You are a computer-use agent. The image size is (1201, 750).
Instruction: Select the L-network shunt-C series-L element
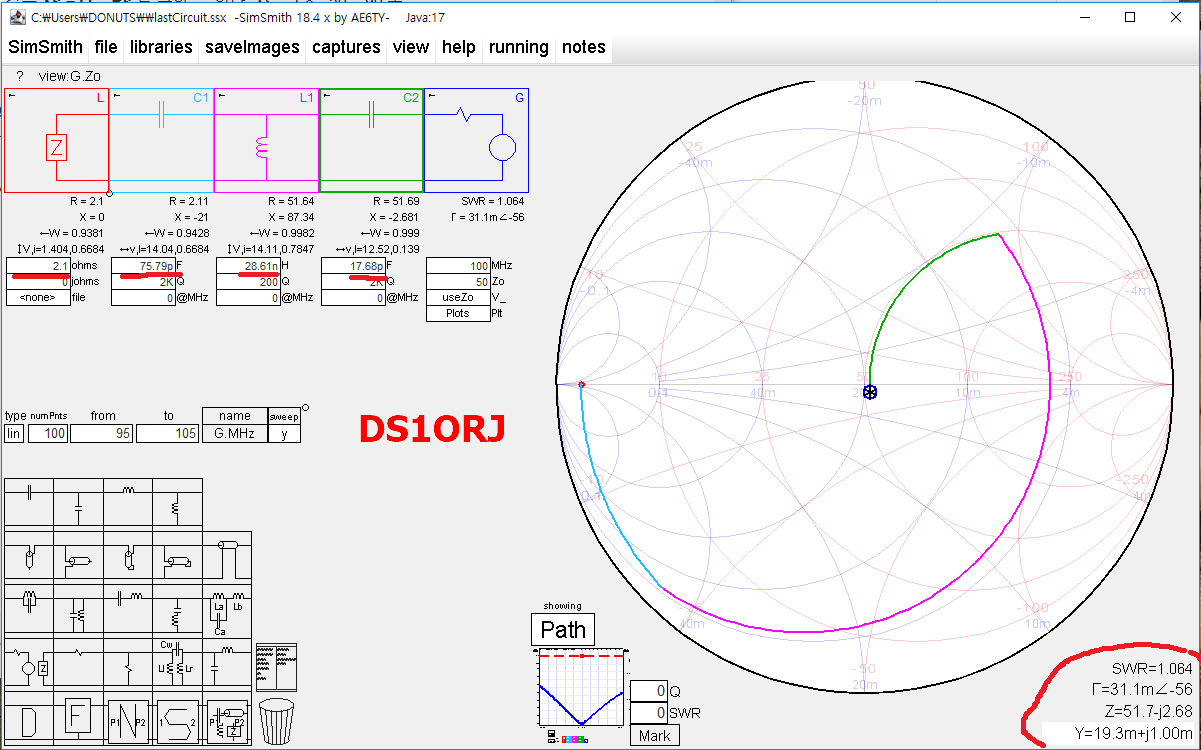pyautogui.click(x=226, y=661)
